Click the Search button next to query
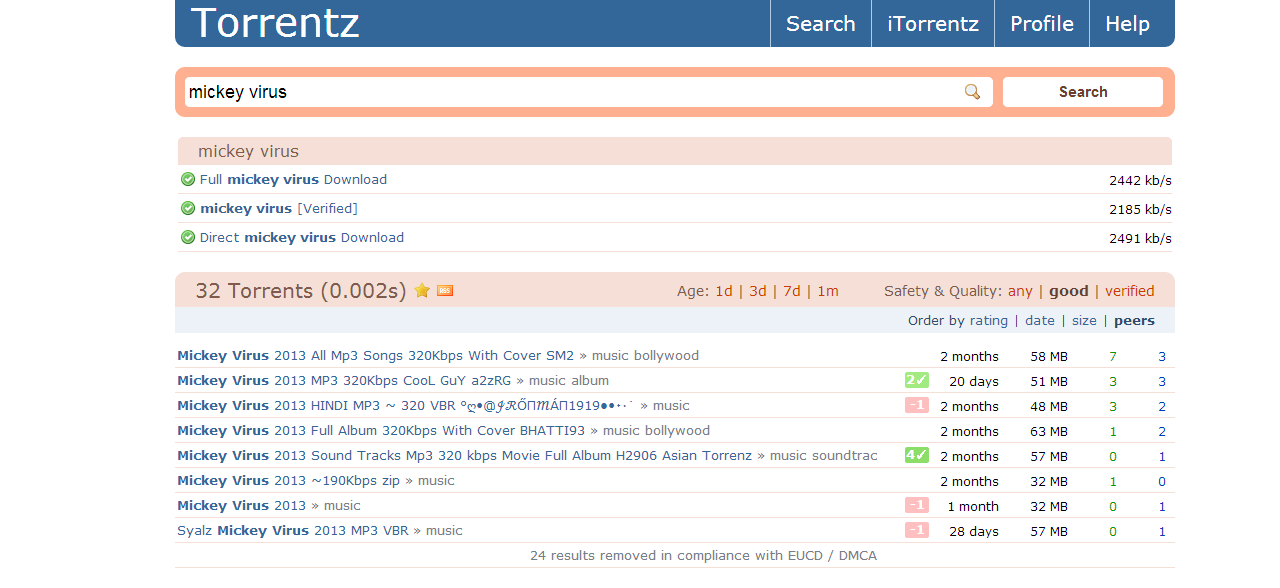The width and height of the screenshot is (1280, 588). [1083, 92]
